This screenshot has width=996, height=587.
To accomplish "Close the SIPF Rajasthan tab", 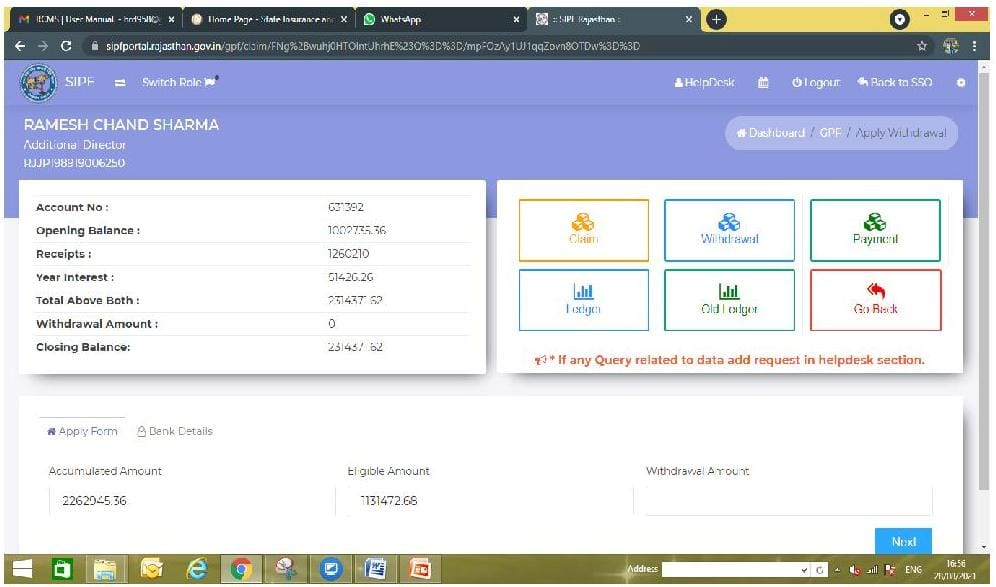I will click(x=689, y=20).
